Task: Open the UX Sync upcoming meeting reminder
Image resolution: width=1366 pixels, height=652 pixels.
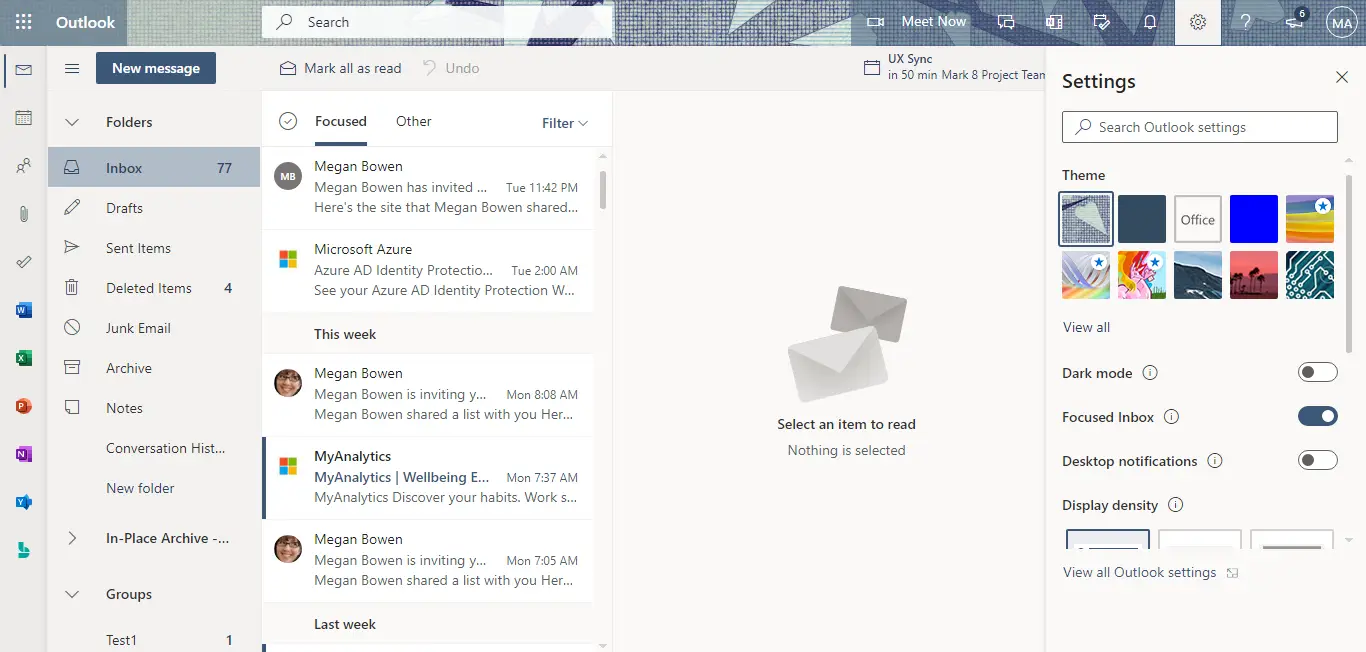Action: click(x=954, y=67)
